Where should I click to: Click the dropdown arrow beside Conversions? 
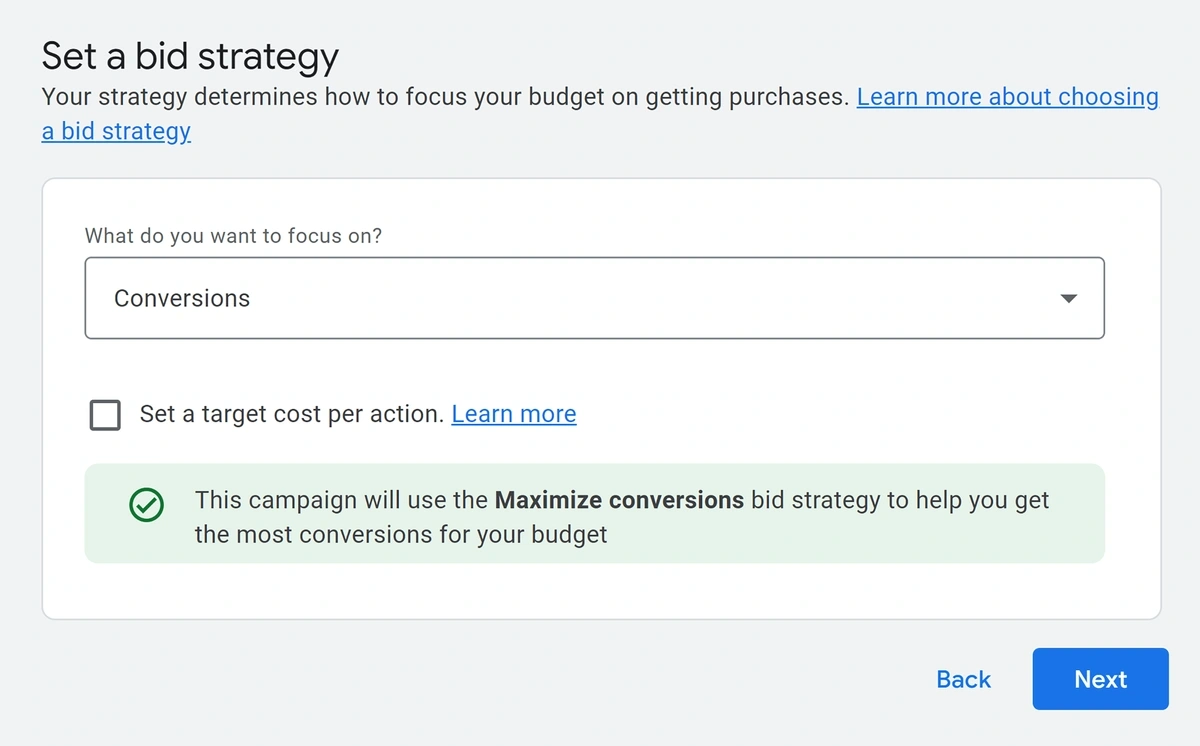1068,299
